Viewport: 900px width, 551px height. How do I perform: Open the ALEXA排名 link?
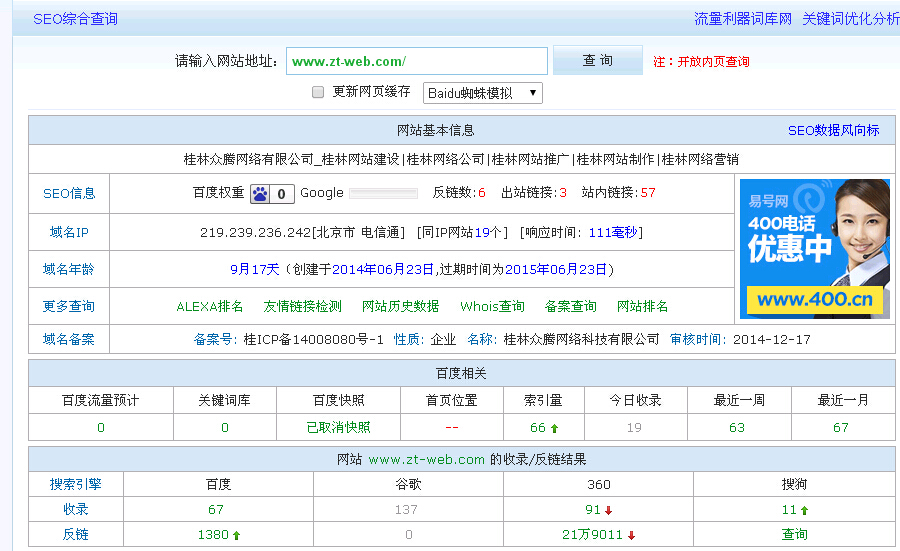coord(210,306)
